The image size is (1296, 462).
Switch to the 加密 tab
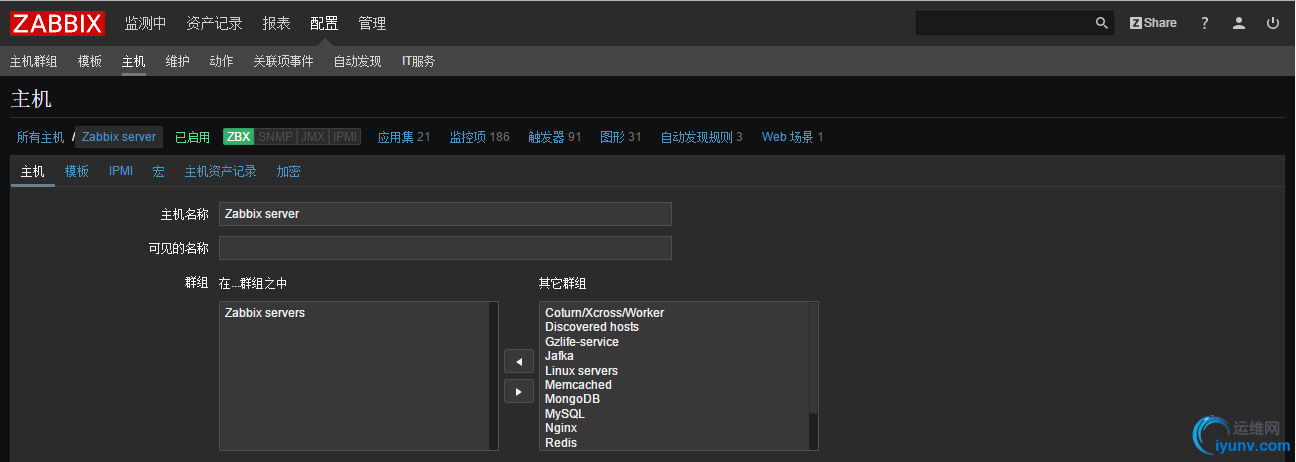[289, 171]
